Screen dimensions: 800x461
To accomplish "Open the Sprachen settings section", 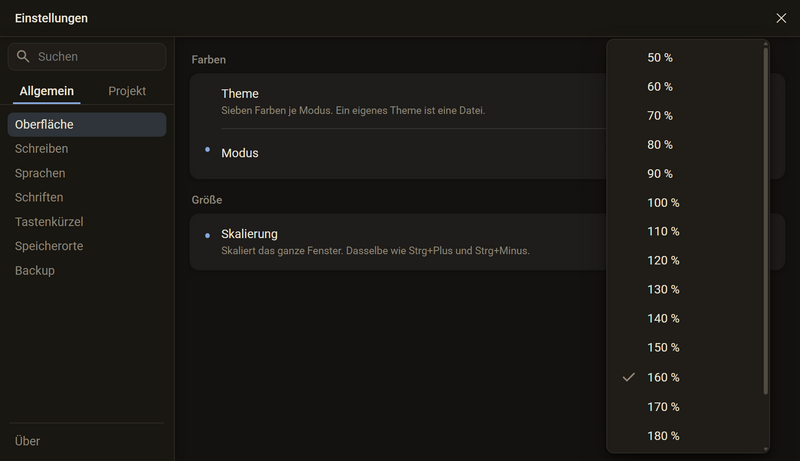I will 87,173.
